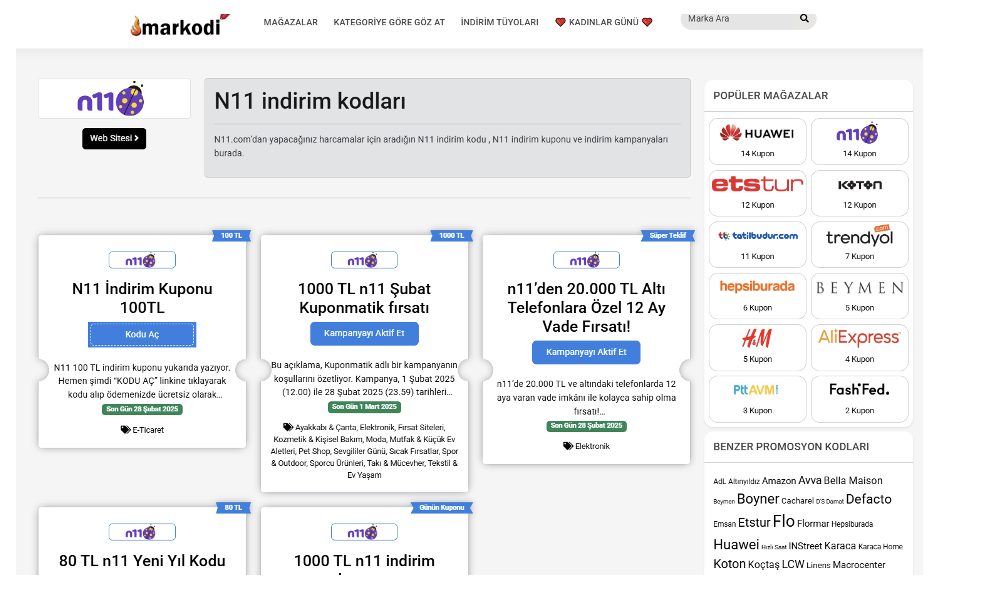The width and height of the screenshot is (1004, 600).
Task: Select the Etstur store logo tile
Action: 757,185
